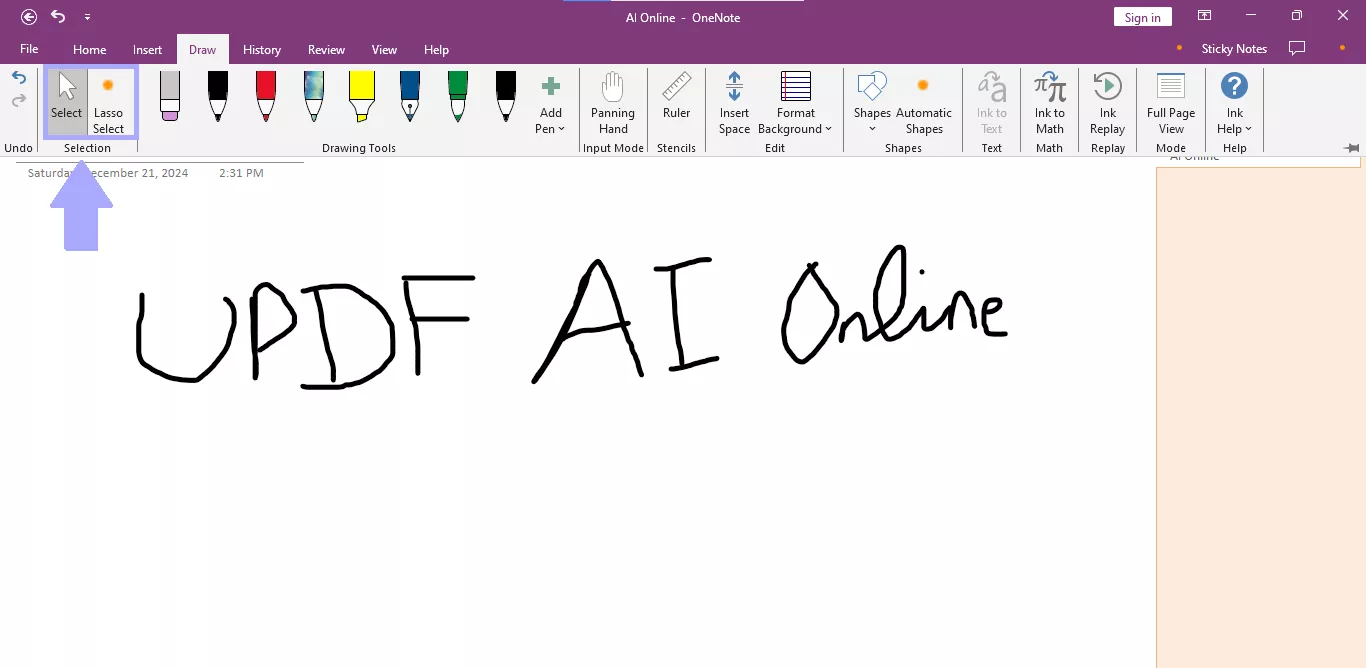Open the Shapes dropdown
The width and height of the screenshot is (1366, 668).
(x=871, y=103)
